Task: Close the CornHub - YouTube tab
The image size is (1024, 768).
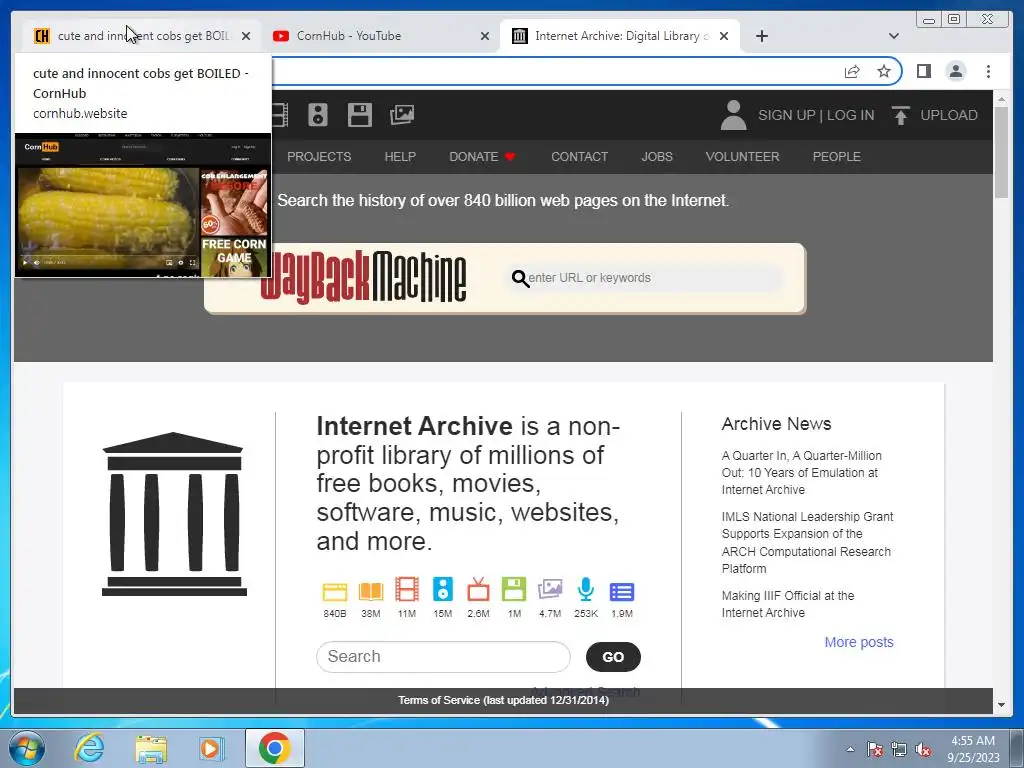Action: [485, 36]
